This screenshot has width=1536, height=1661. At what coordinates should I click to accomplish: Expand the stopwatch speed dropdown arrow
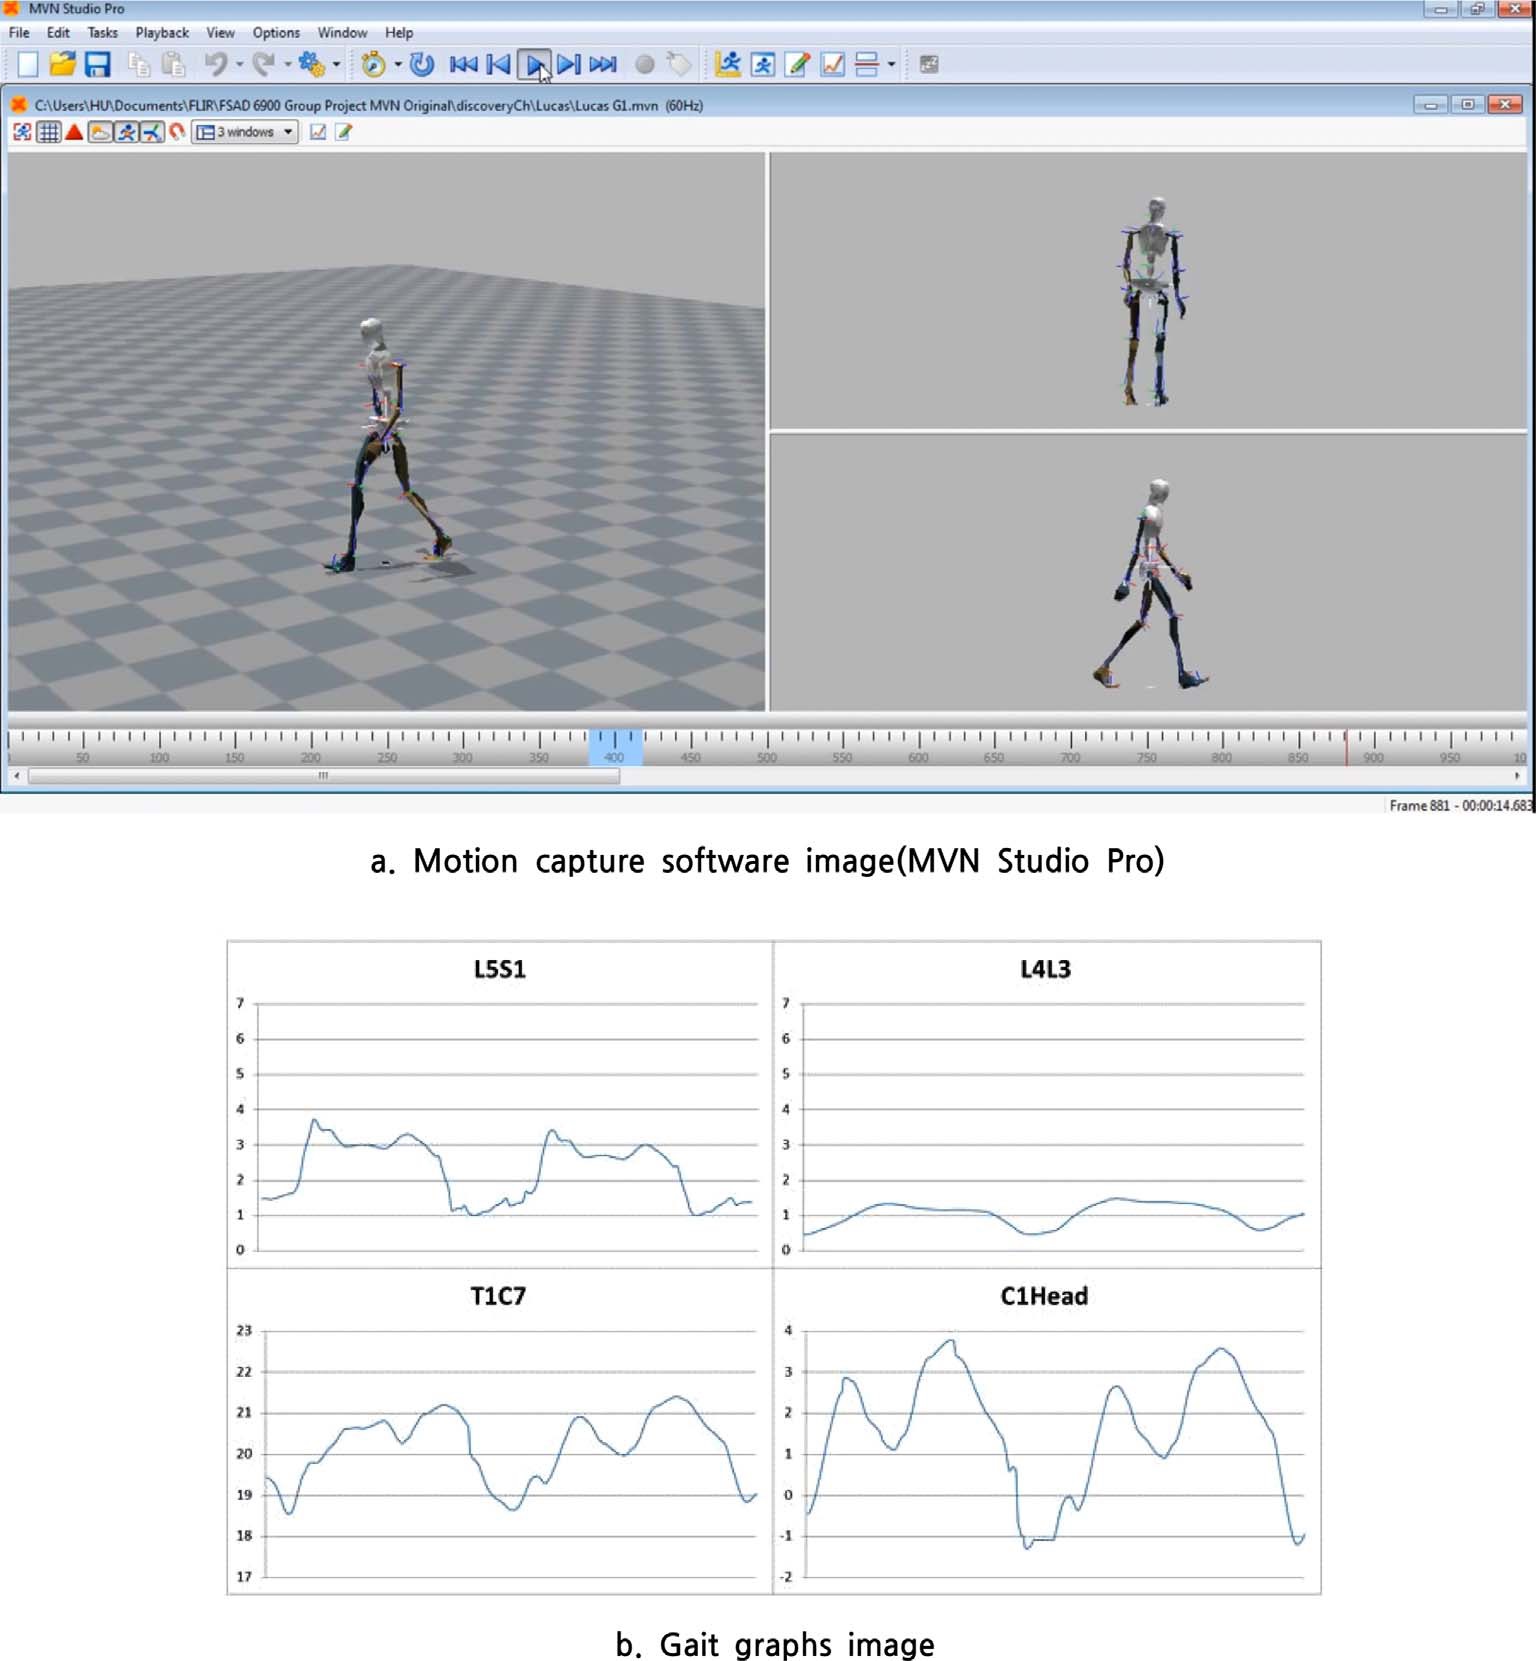pyautogui.click(x=398, y=65)
